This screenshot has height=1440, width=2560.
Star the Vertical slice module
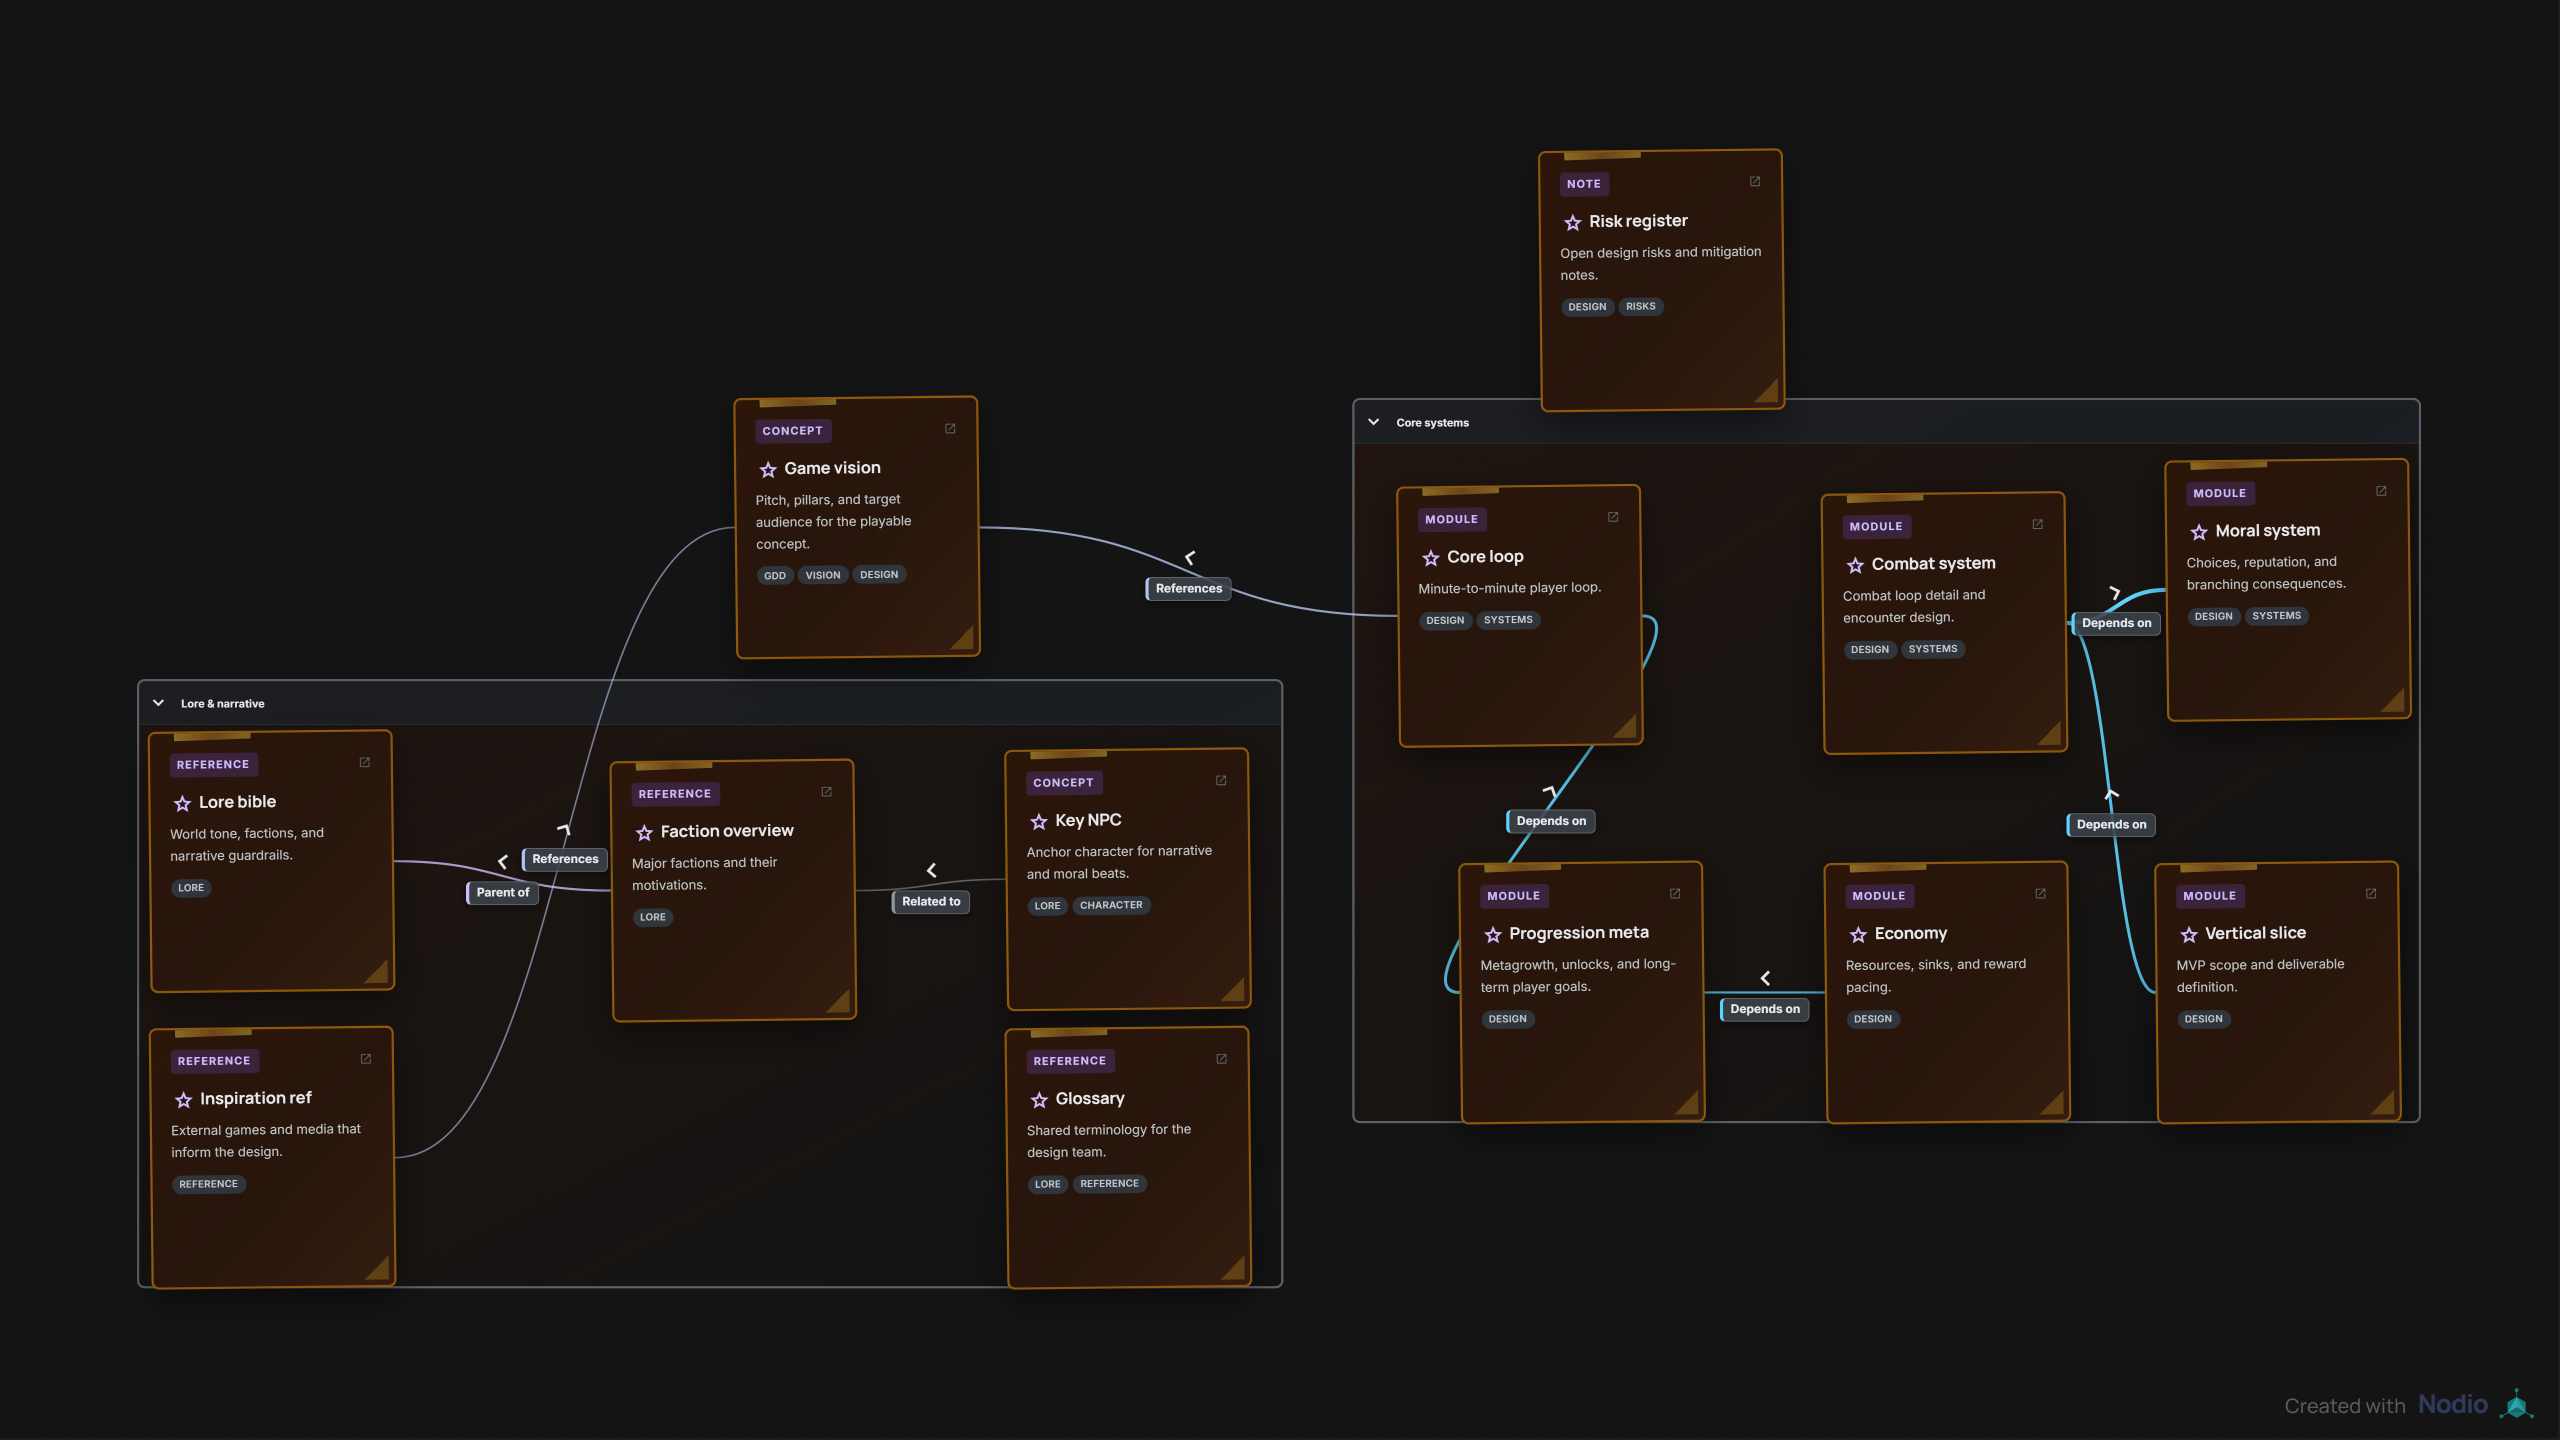coord(2188,934)
